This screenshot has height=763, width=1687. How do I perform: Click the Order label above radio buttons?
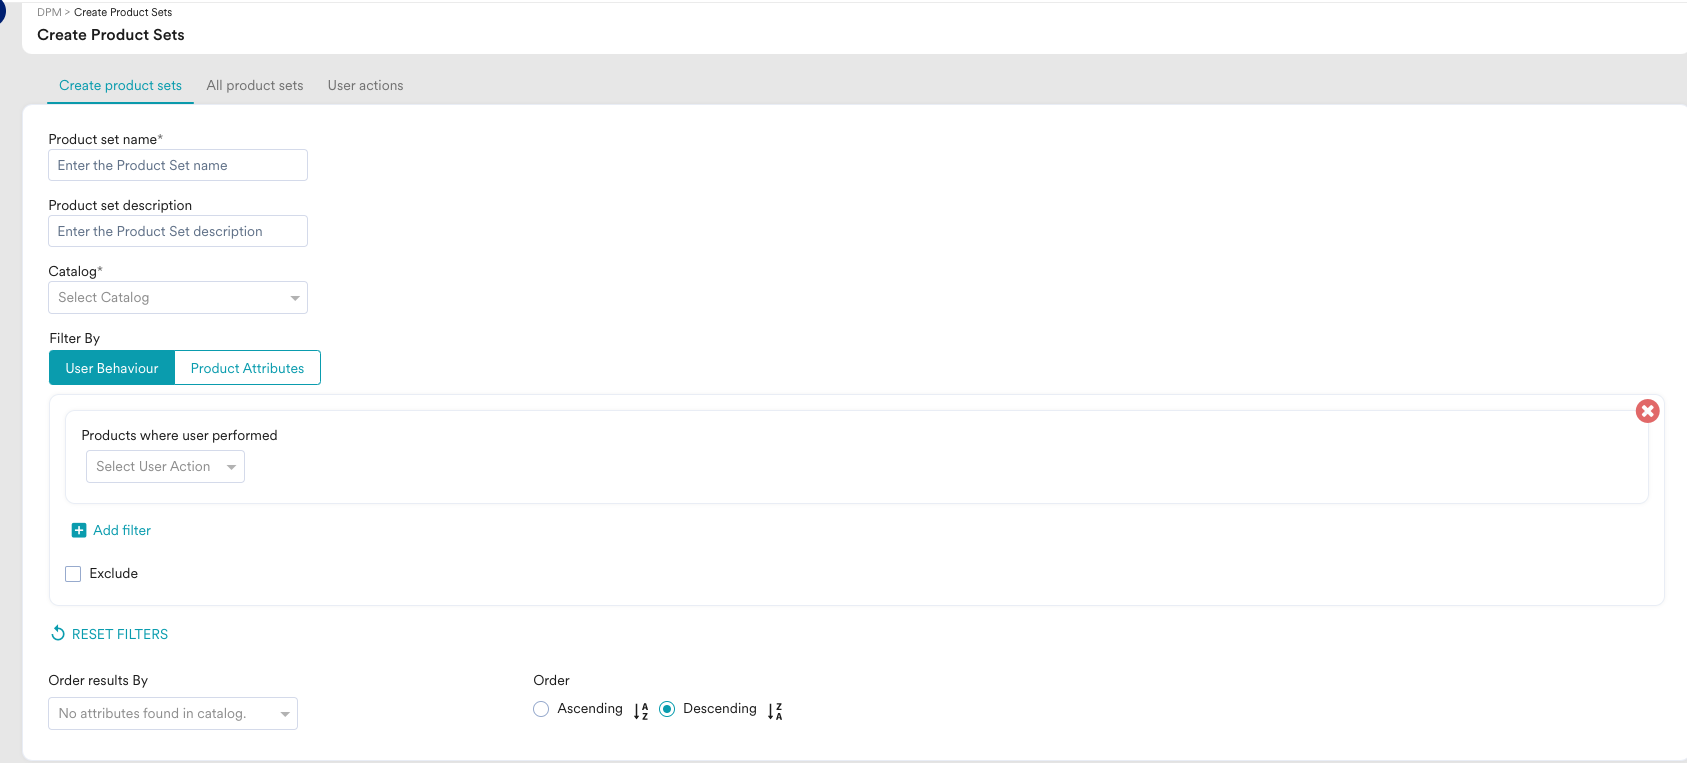pos(551,680)
